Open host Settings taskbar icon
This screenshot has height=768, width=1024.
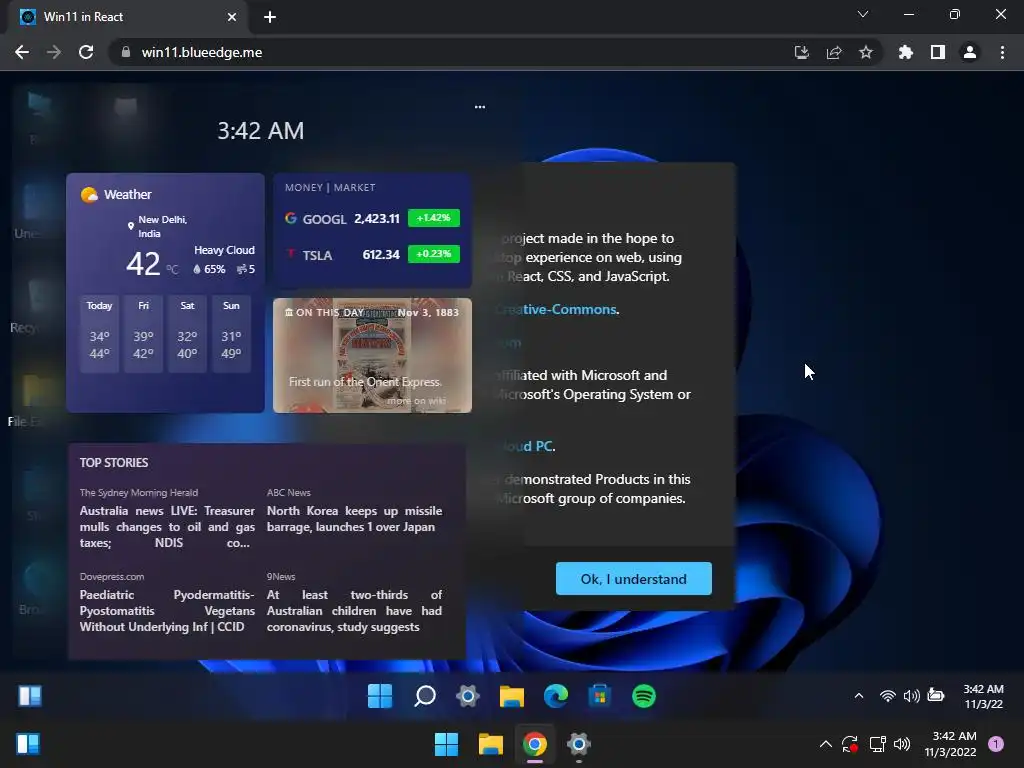coord(578,744)
